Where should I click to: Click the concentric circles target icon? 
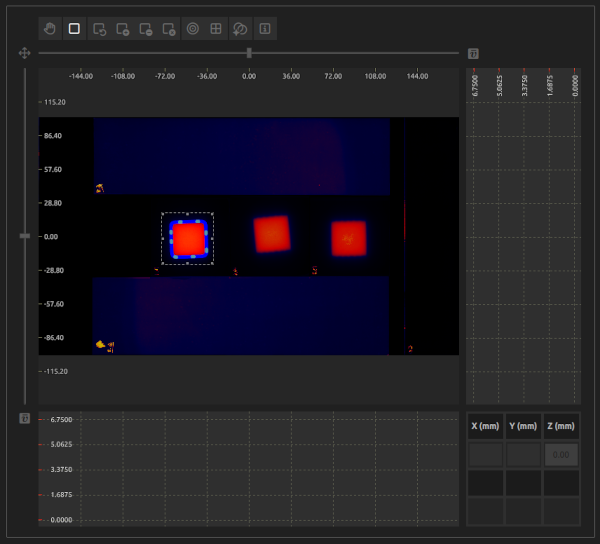point(193,29)
